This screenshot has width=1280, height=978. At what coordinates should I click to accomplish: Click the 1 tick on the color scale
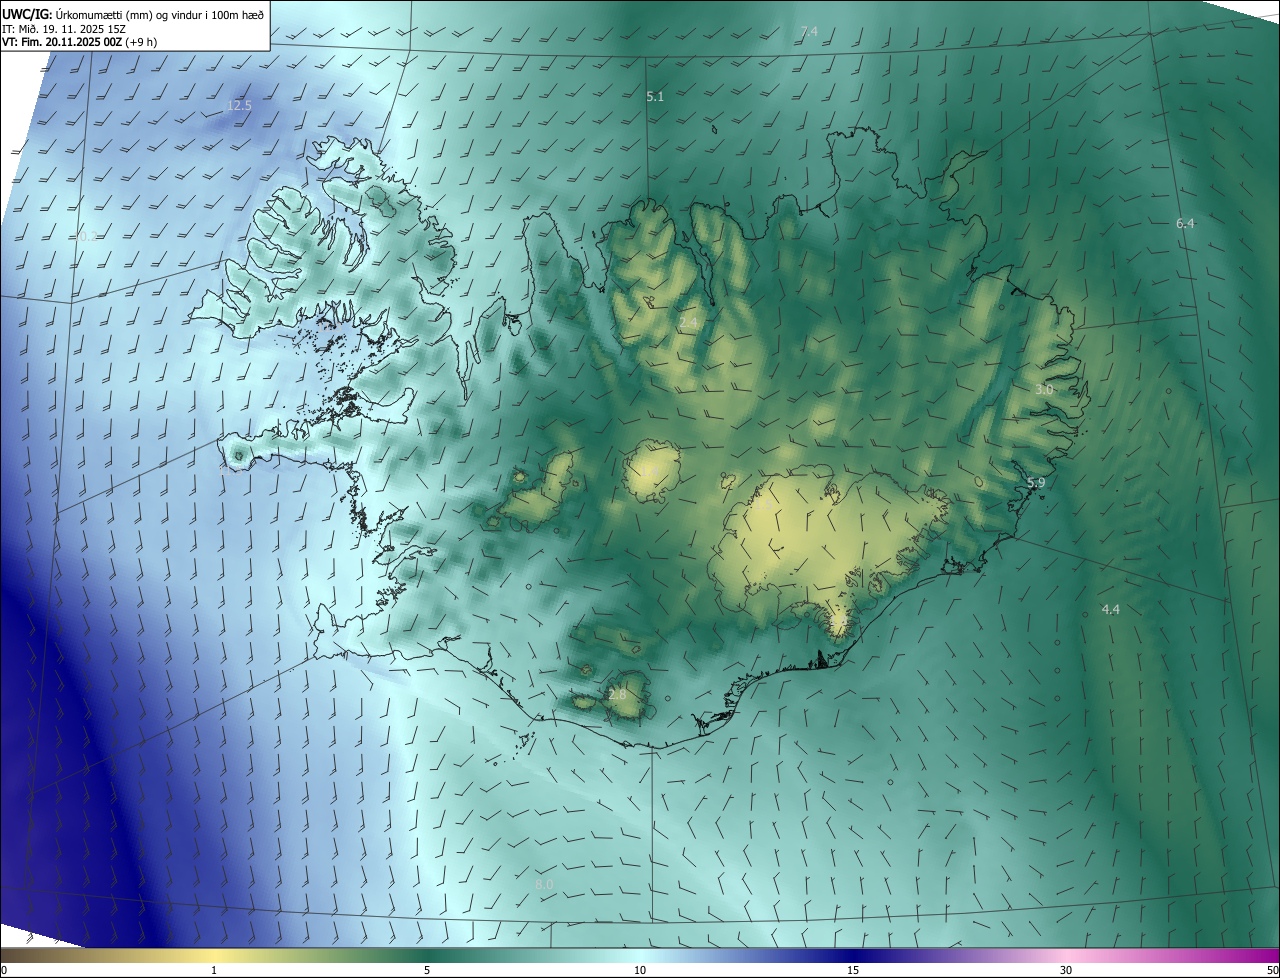(x=214, y=970)
